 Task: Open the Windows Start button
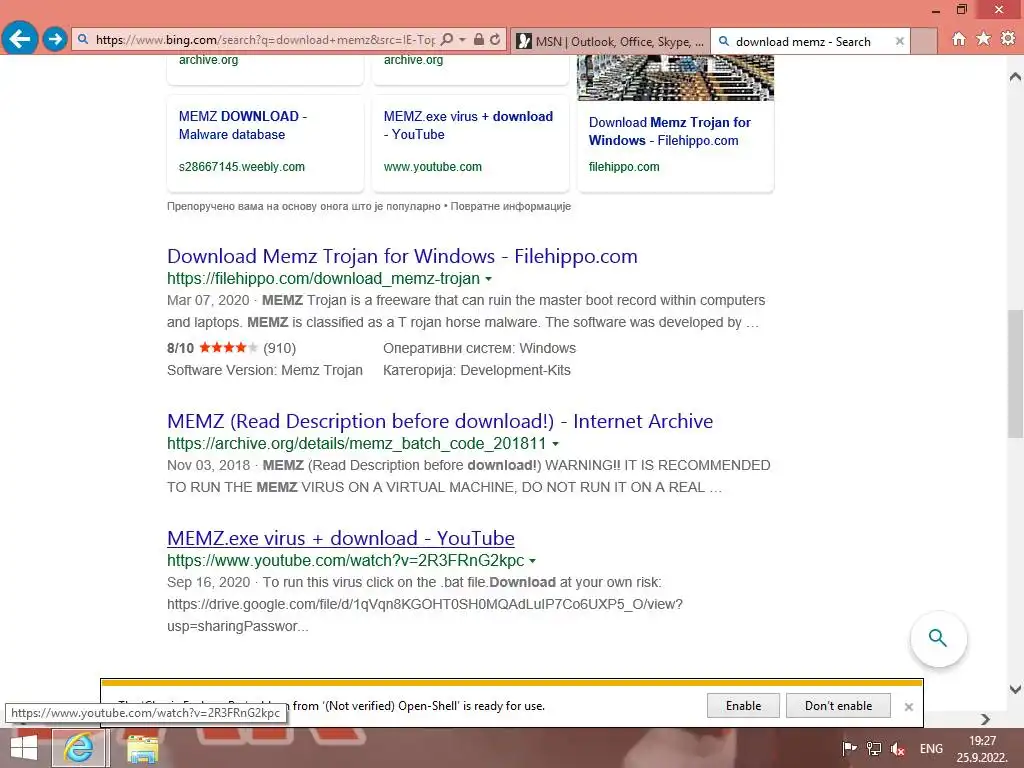tap(24, 748)
